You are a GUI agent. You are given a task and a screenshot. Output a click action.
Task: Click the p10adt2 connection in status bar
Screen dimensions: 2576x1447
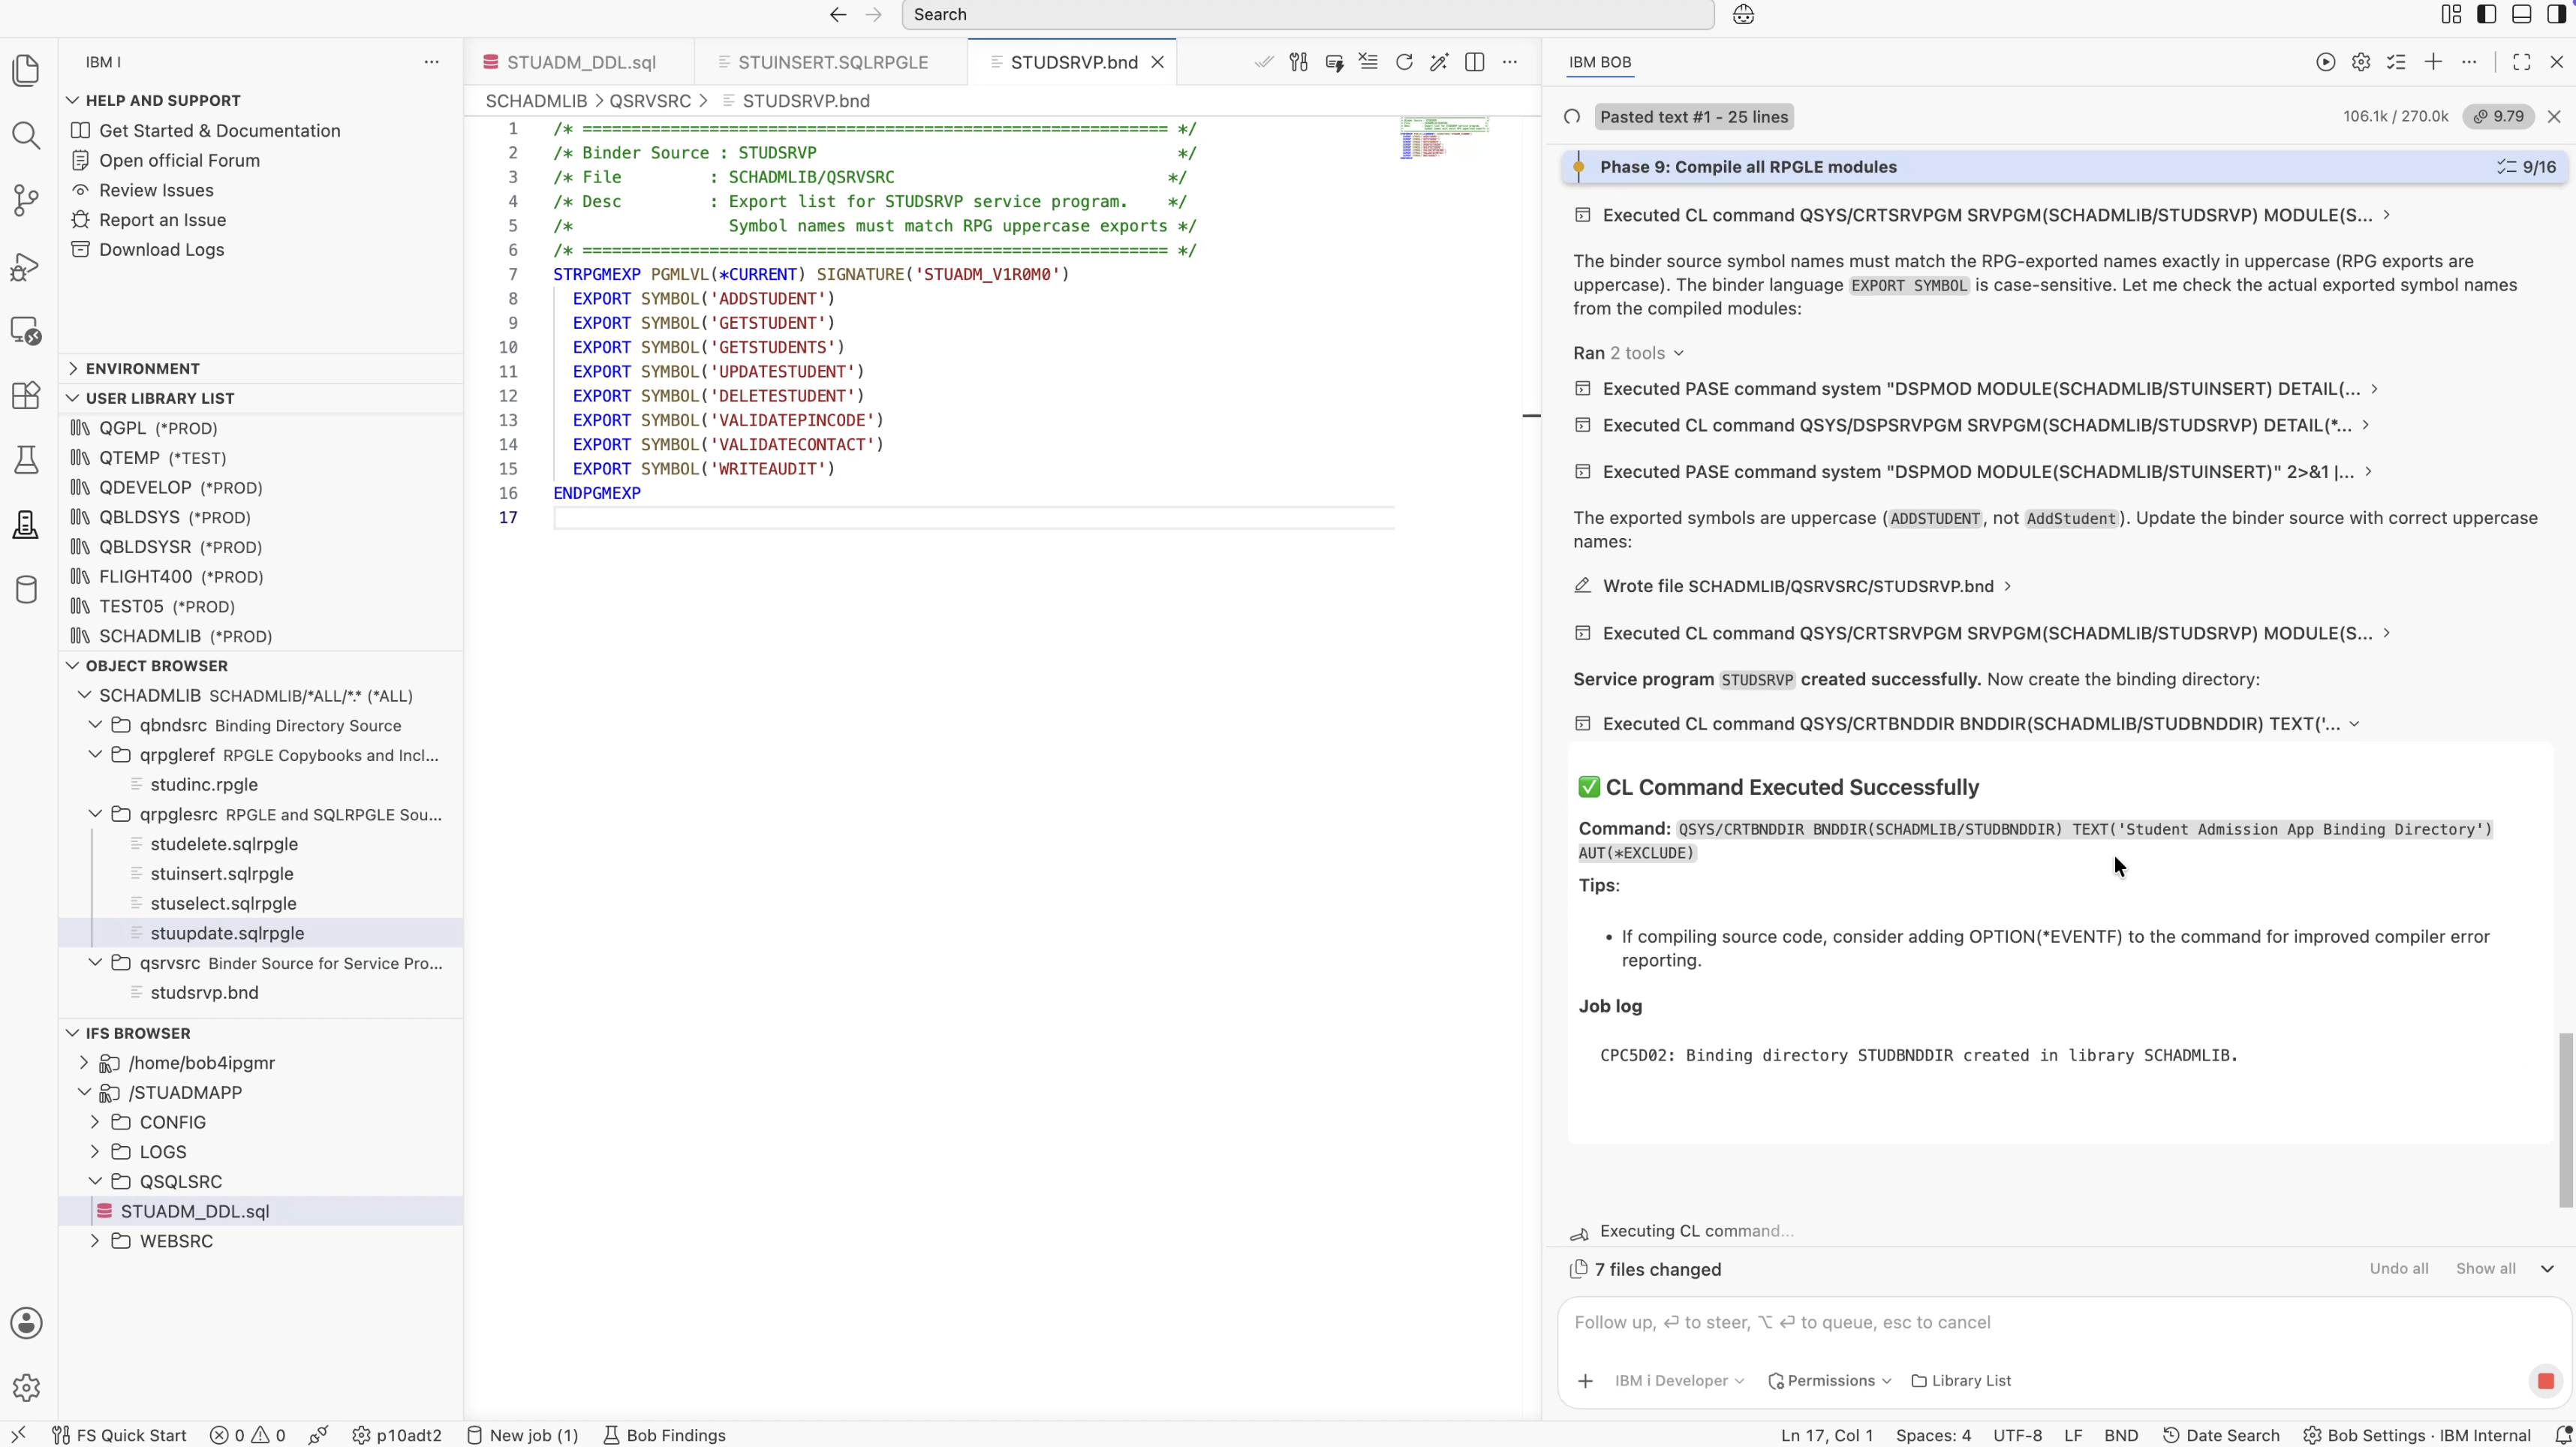(x=397, y=1435)
